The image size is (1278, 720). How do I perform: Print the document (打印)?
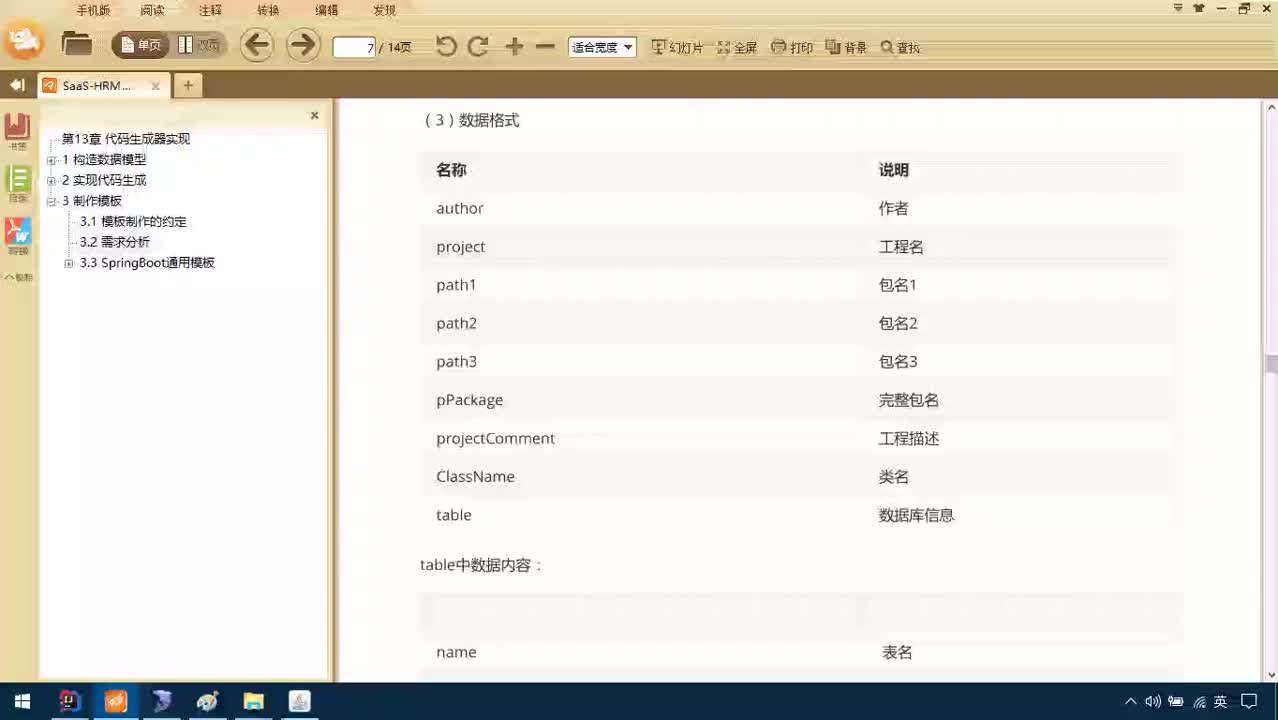pos(793,47)
